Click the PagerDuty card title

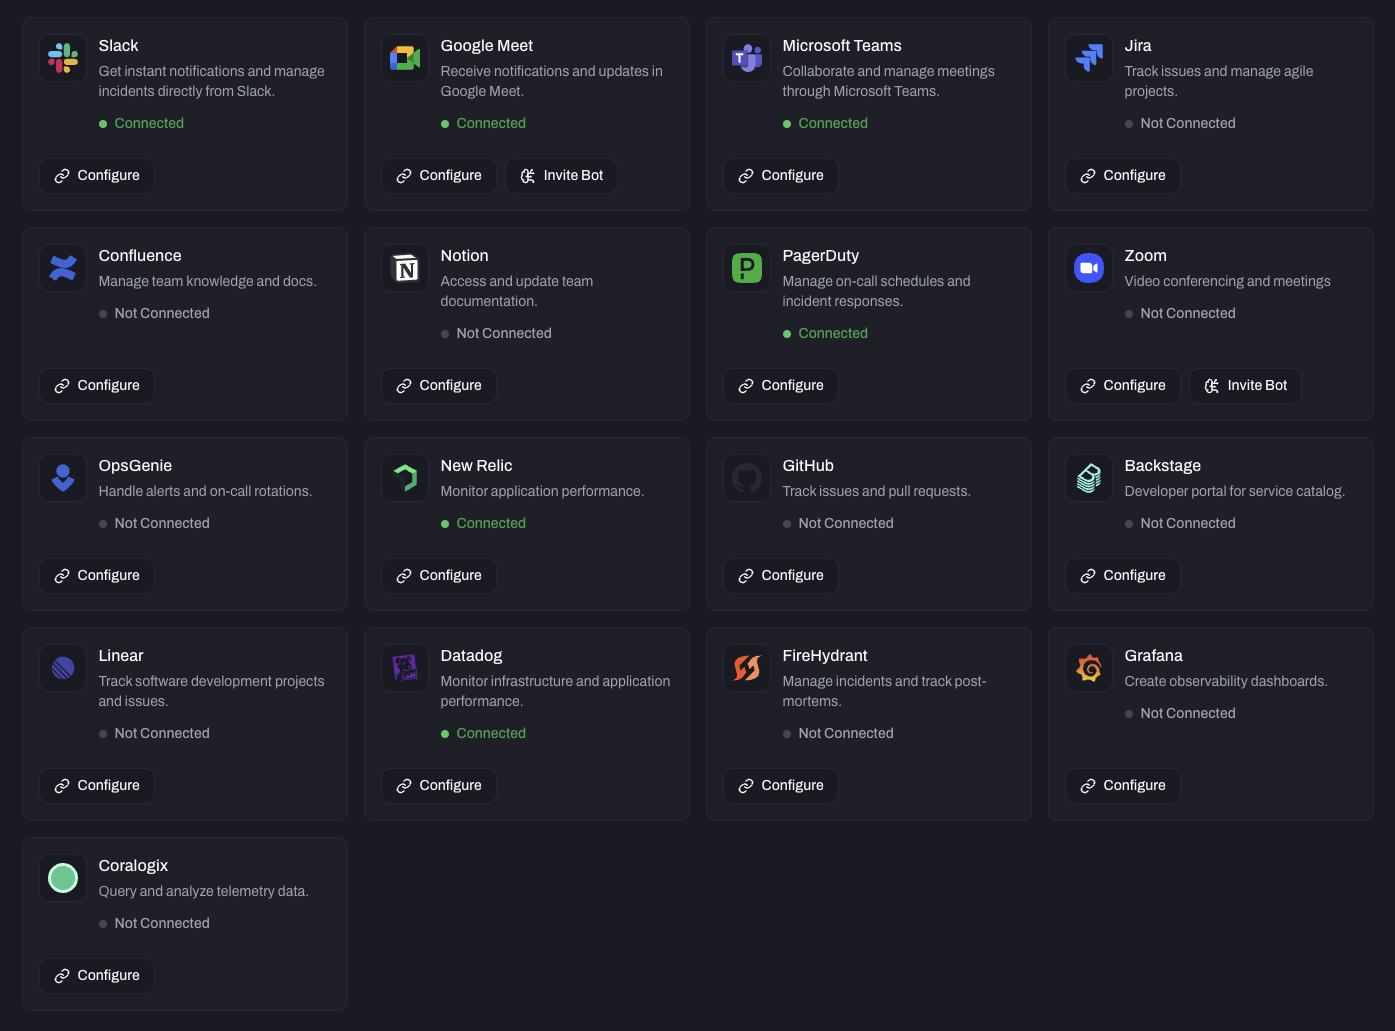[x=821, y=256]
